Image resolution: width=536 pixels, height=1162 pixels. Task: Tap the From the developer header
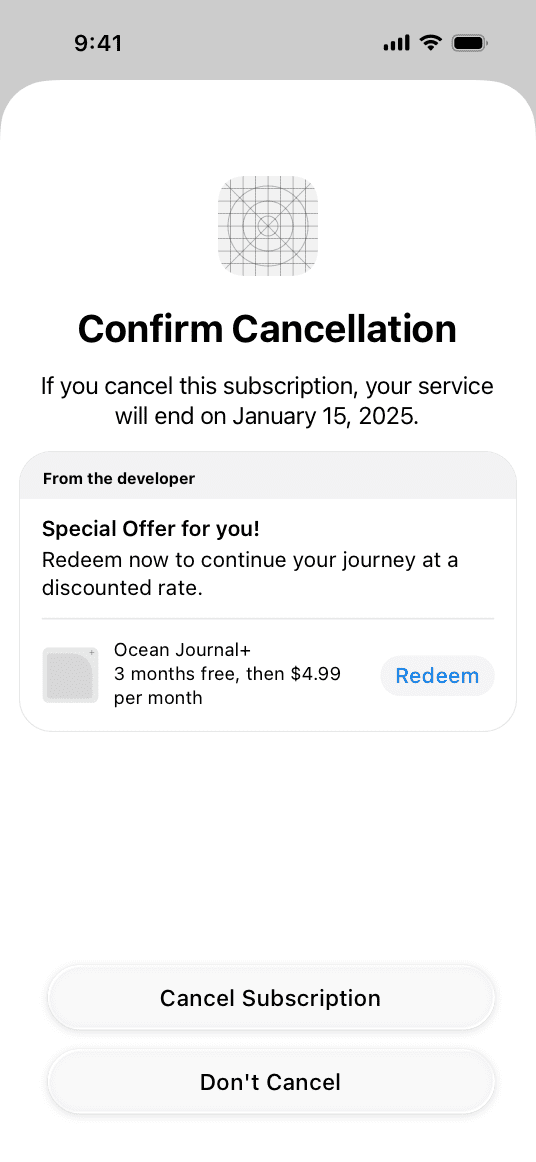119,479
